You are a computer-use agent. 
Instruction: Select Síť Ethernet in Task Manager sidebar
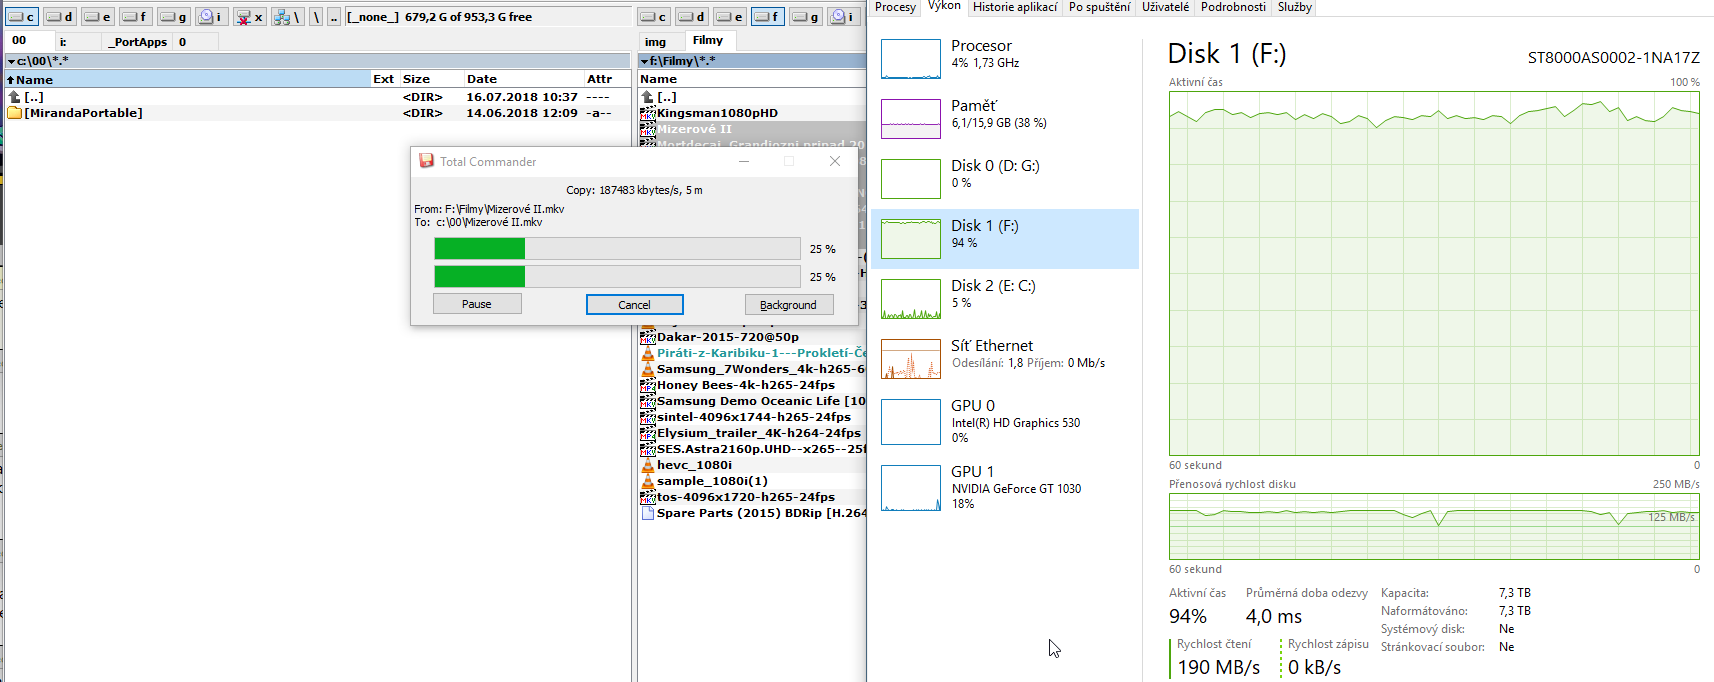tap(1005, 359)
